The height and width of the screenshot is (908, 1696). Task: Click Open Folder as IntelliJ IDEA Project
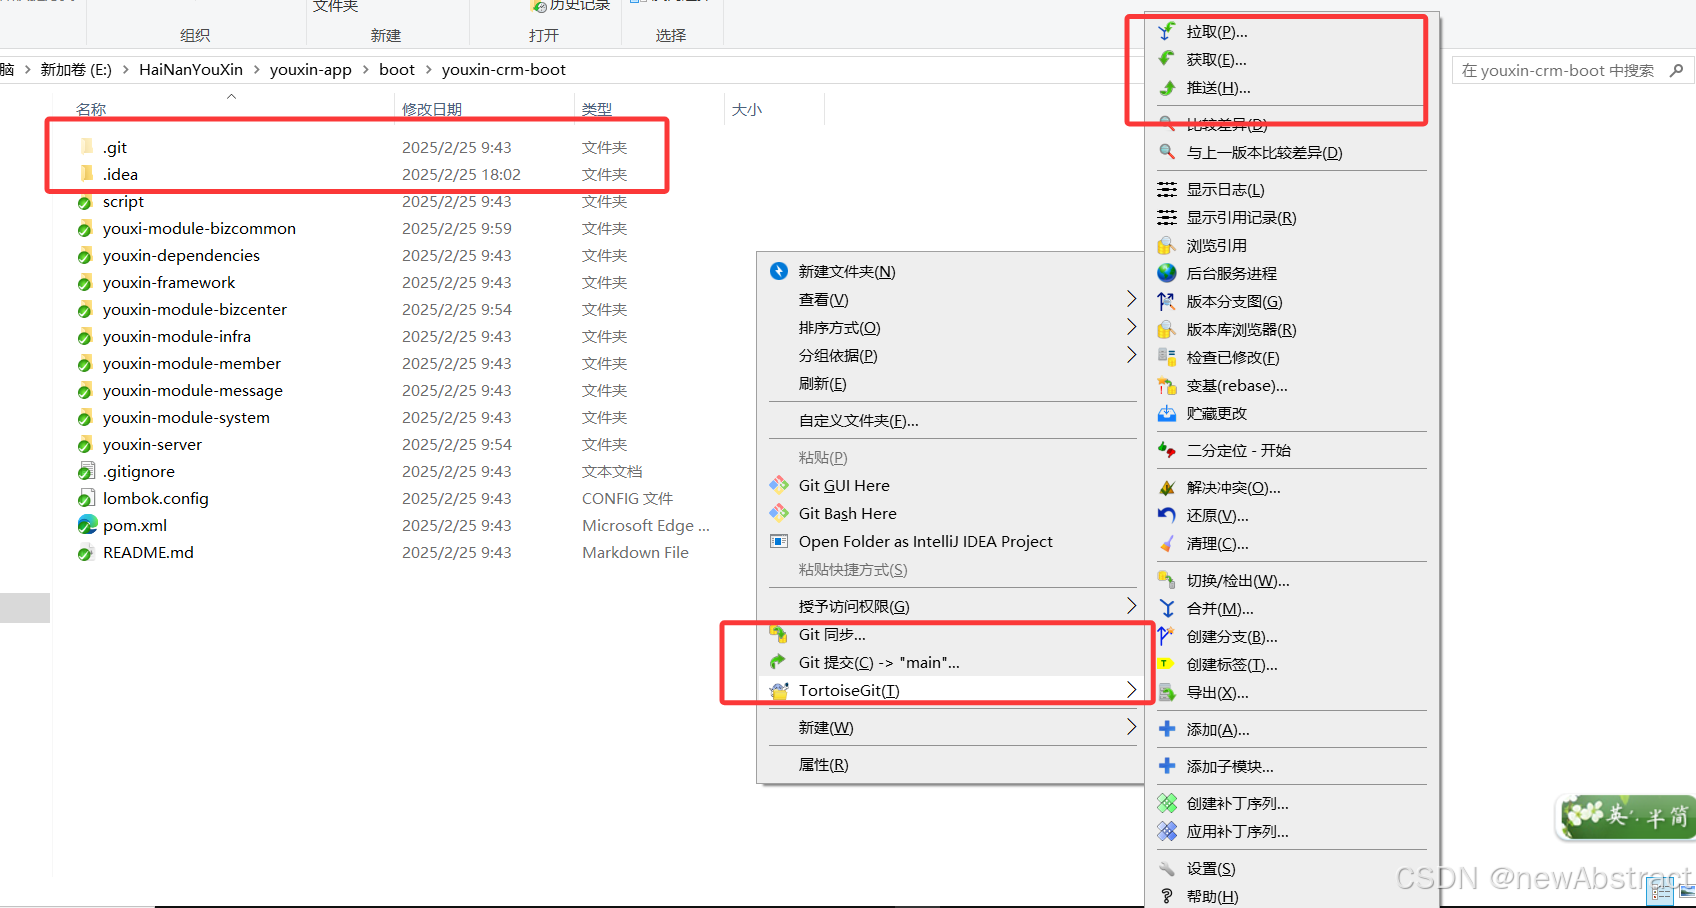[x=925, y=541]
